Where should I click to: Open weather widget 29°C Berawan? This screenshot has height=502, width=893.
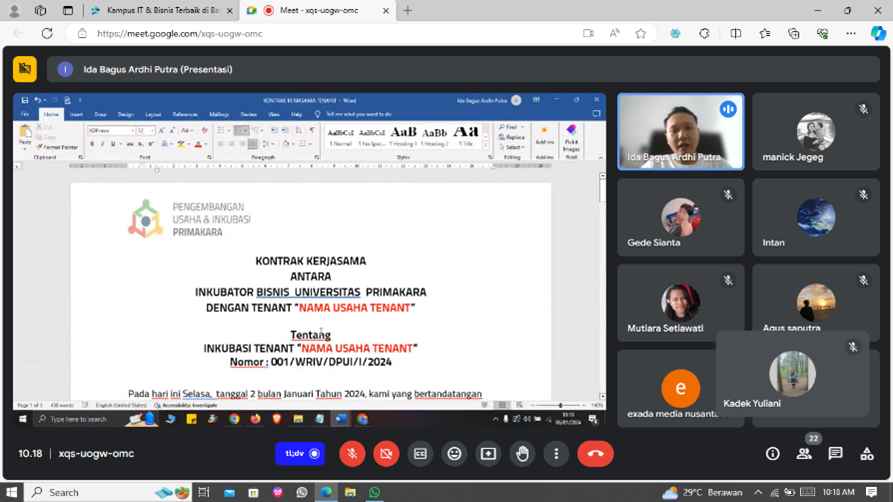(x=702, y=492)
